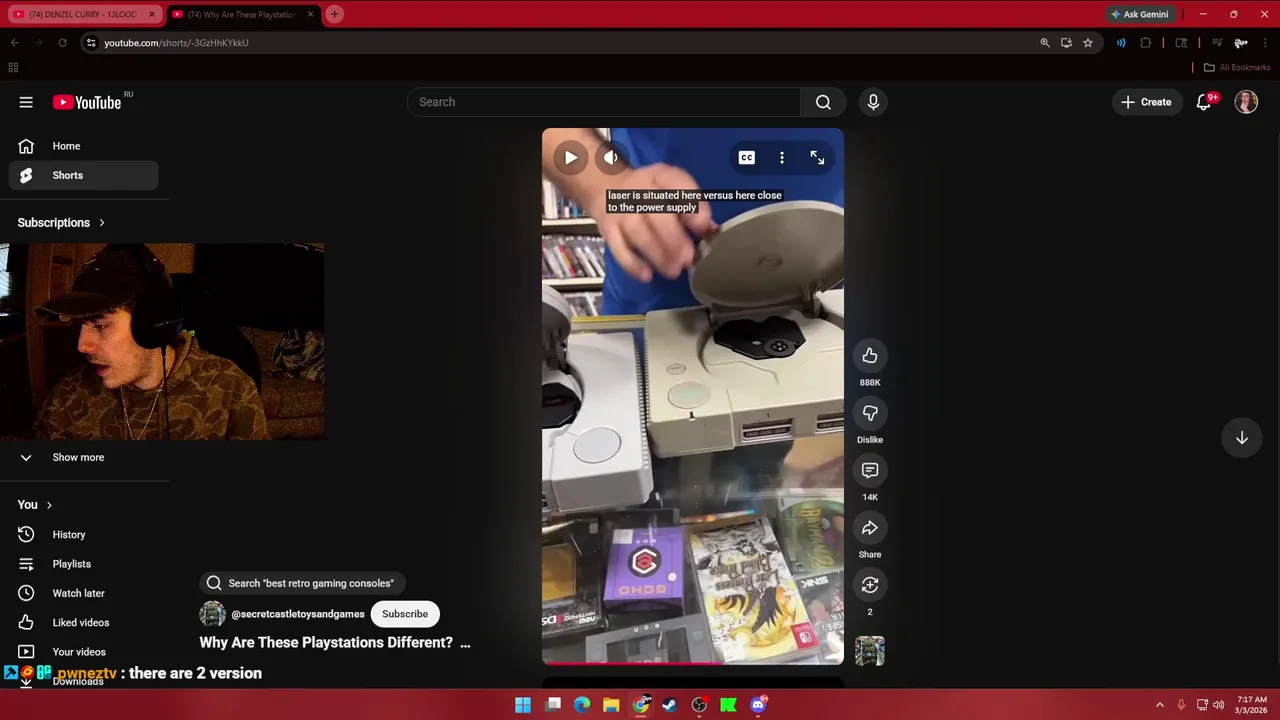Open the 14K comments panel
Viewport: 1280px width, 720px height.
click(x=870, y=470)
